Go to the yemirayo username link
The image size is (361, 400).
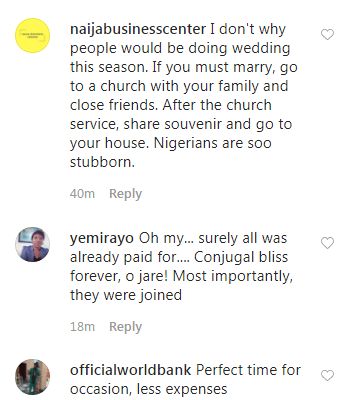[102, 239]
